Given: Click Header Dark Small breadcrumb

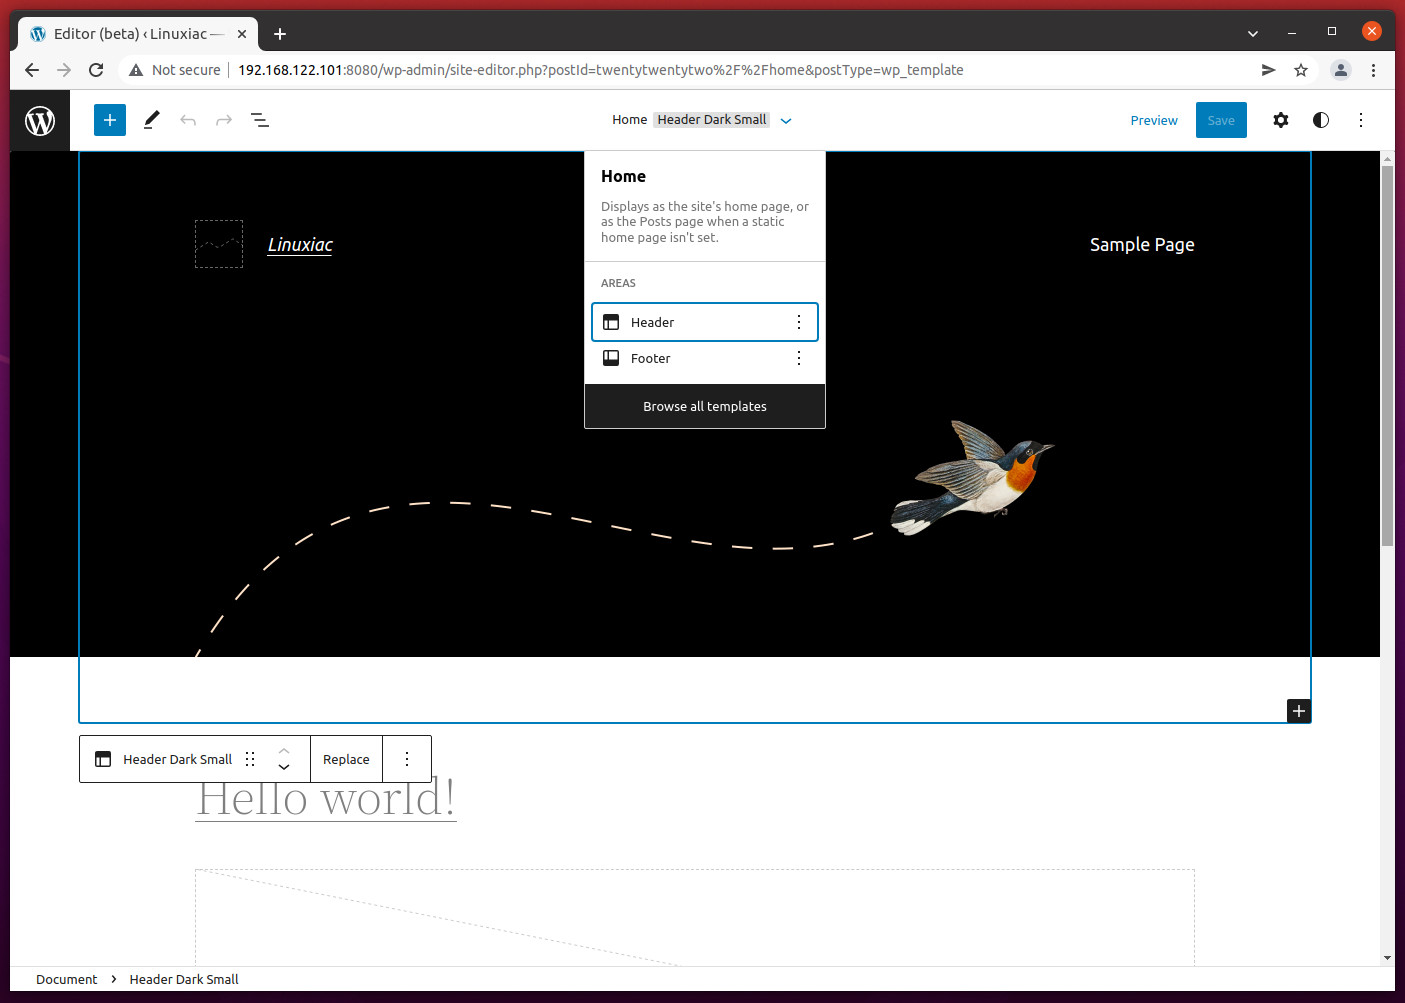Looking at the screenshot, I should pos(184,979).
